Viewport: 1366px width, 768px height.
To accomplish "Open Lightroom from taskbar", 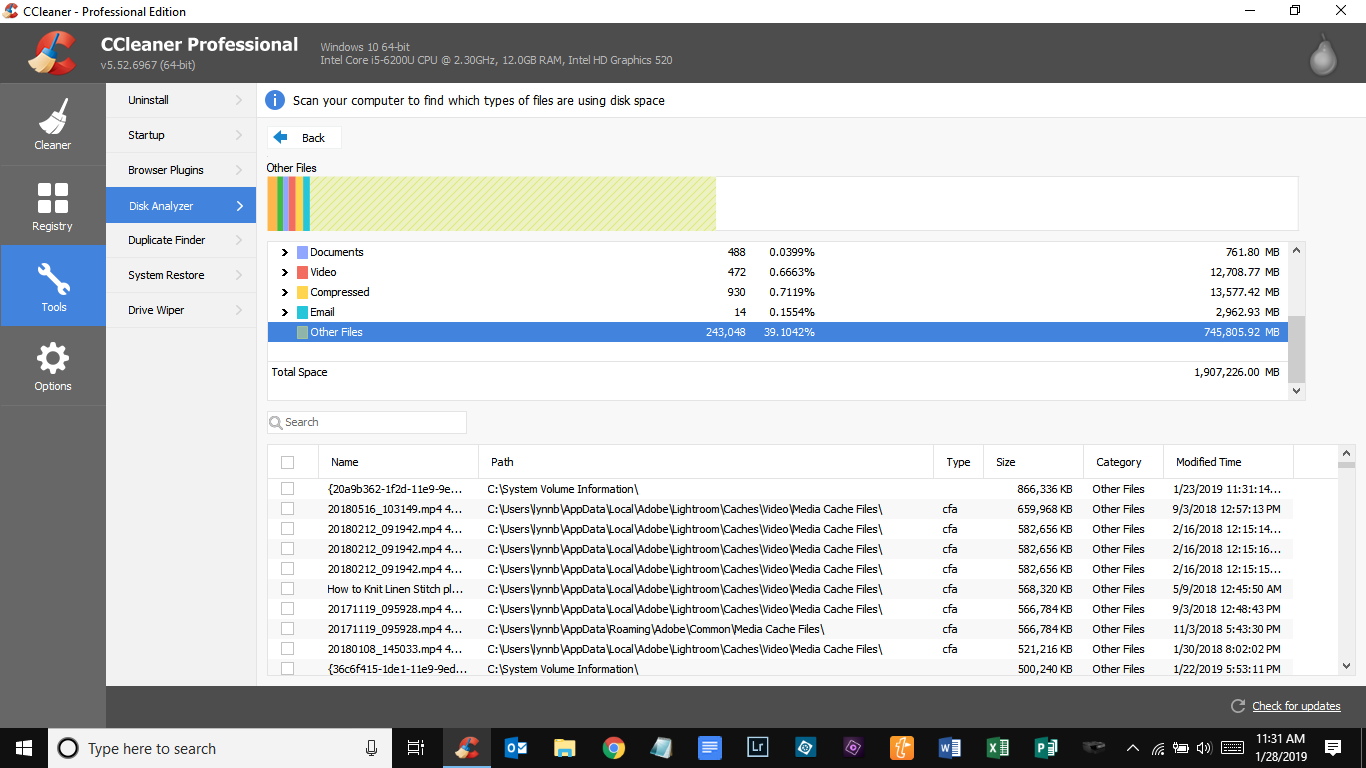I will pyautogui.click(x=758, y=748).
